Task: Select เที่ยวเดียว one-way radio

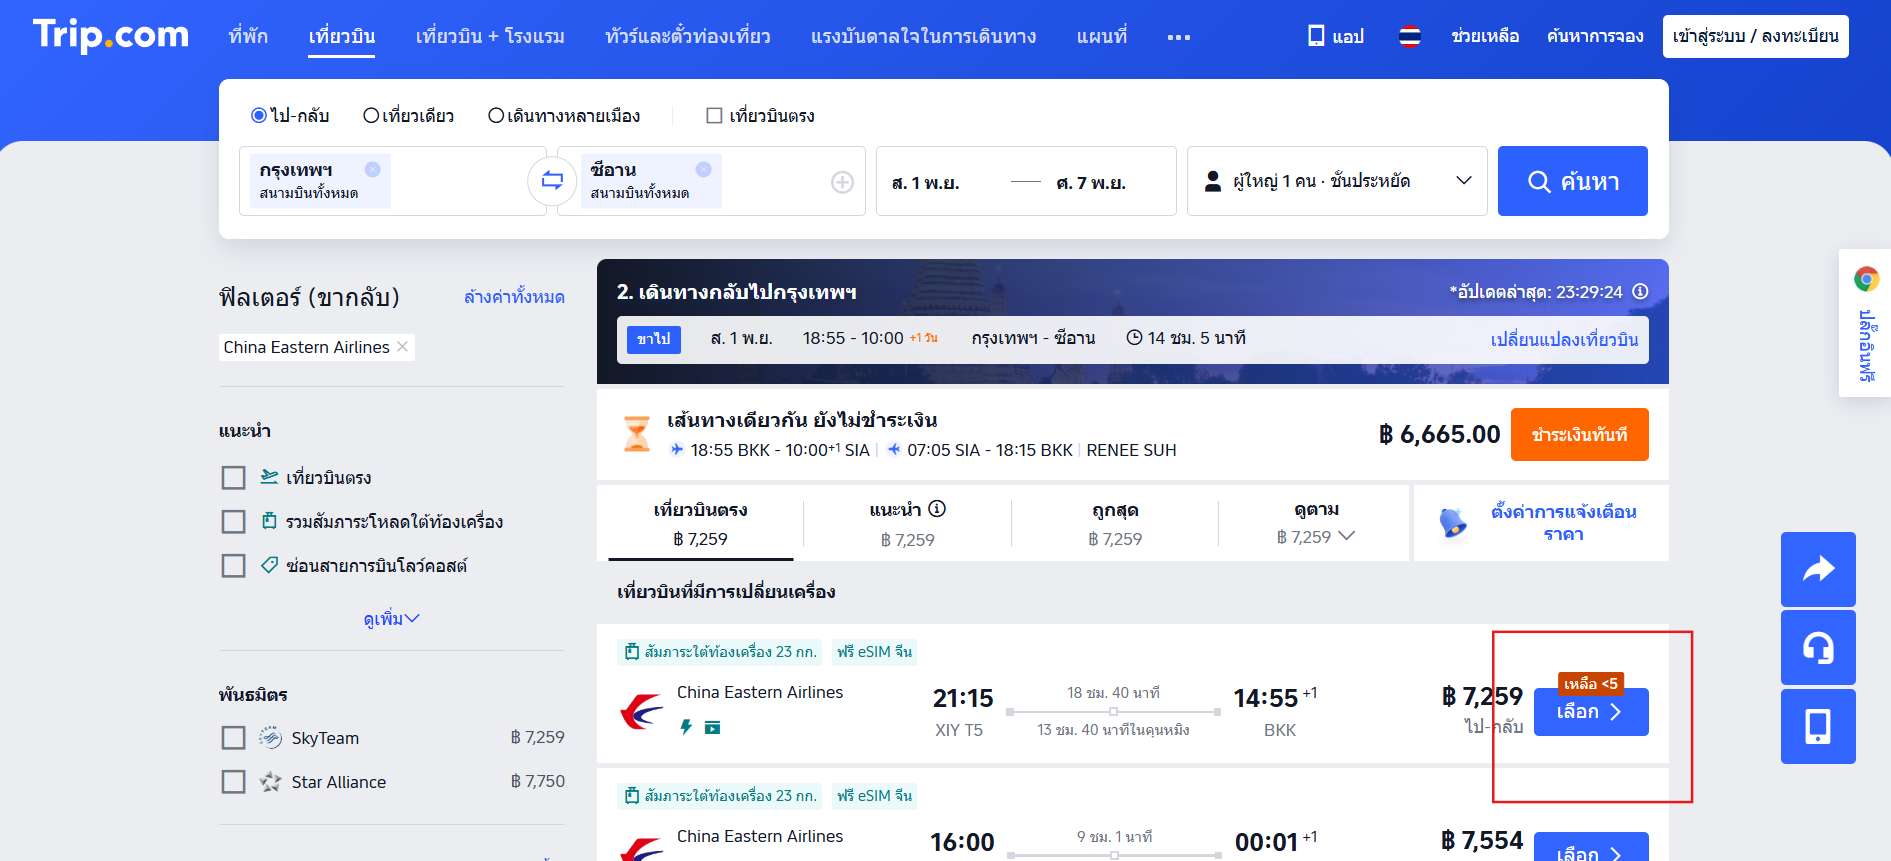Action: pyautogui.click(x=371, y=116)
